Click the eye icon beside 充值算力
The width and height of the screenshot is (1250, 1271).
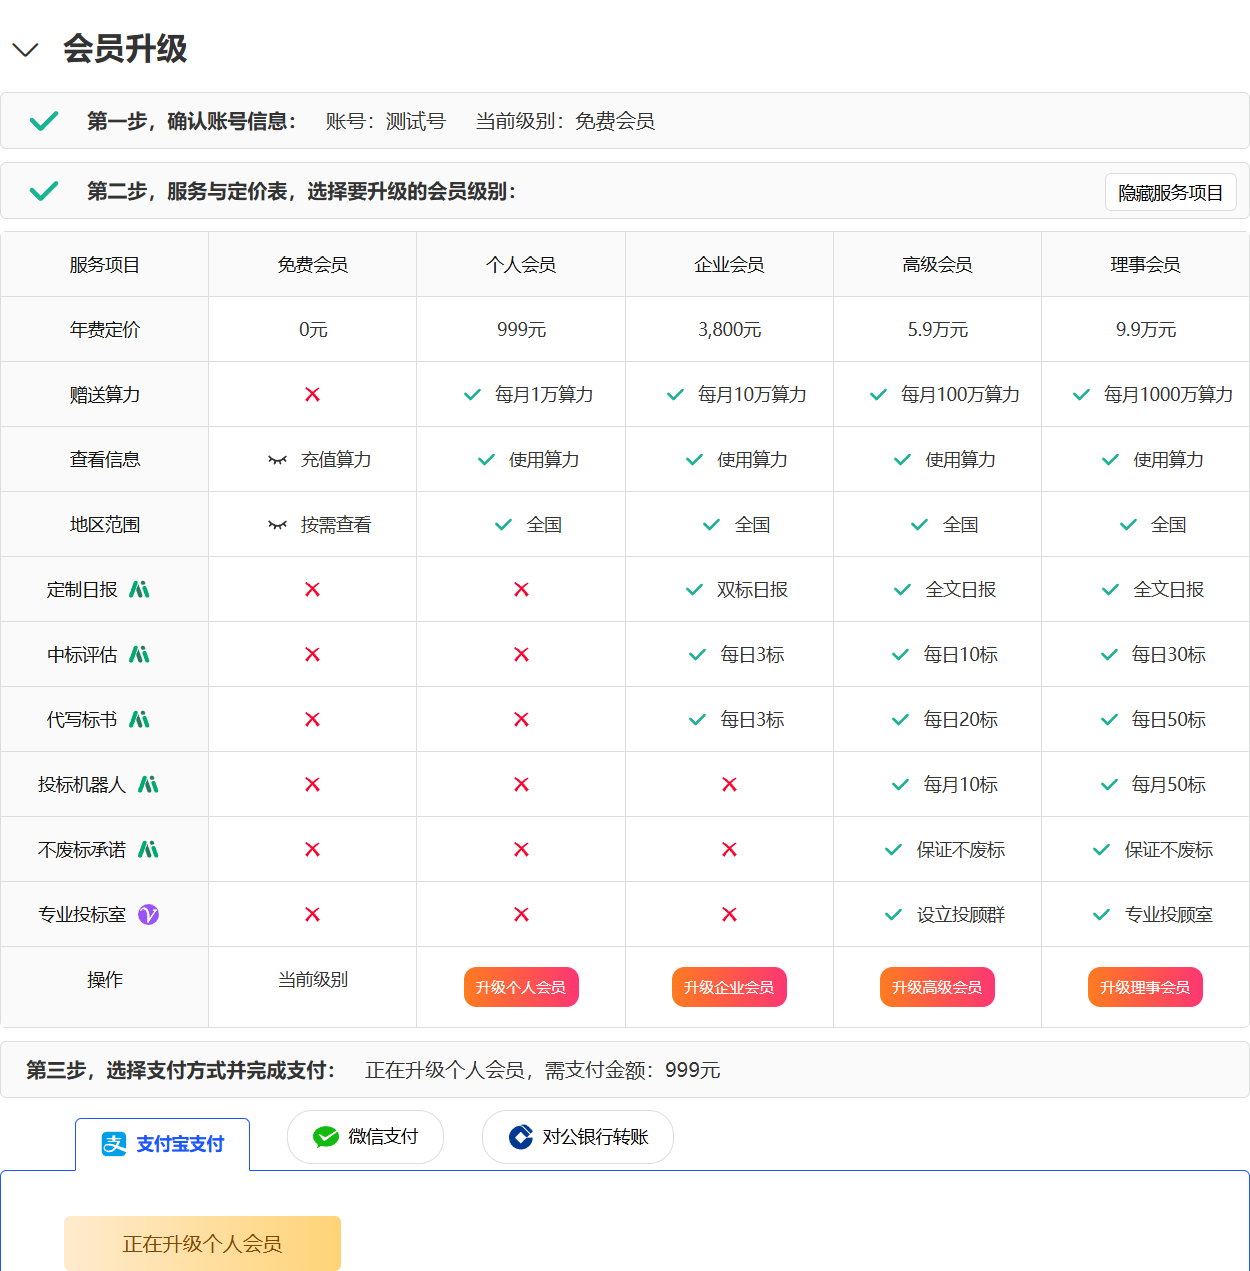[277, 460]
